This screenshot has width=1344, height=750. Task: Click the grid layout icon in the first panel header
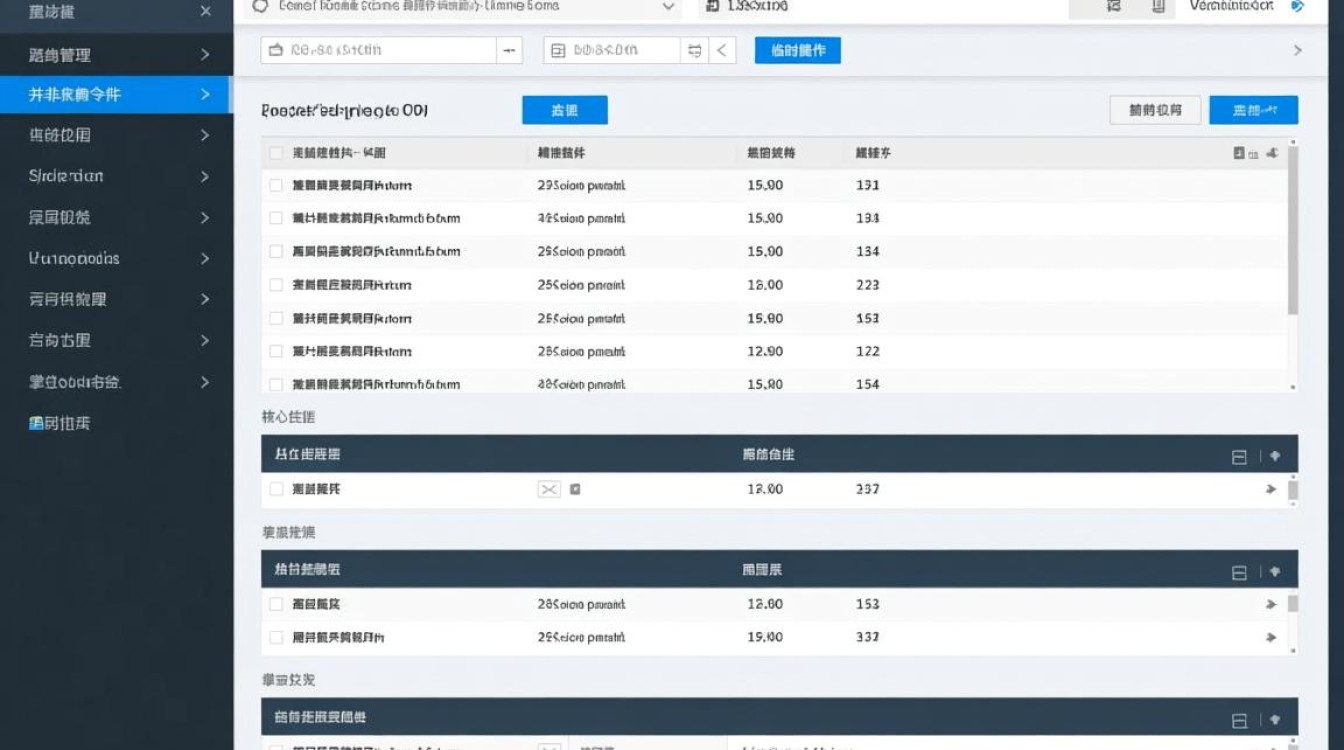click(1238, 455)
